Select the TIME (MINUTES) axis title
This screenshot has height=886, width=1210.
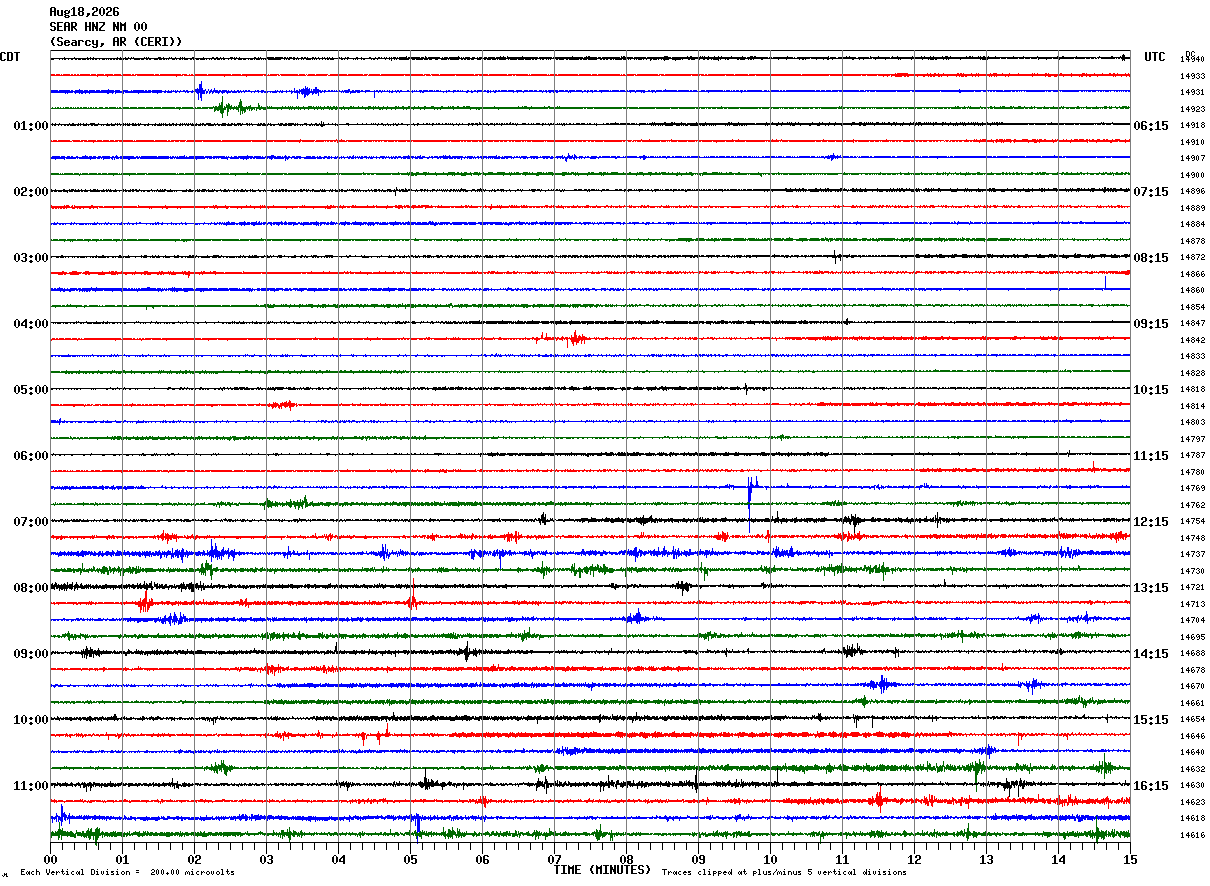pos(602,870)
